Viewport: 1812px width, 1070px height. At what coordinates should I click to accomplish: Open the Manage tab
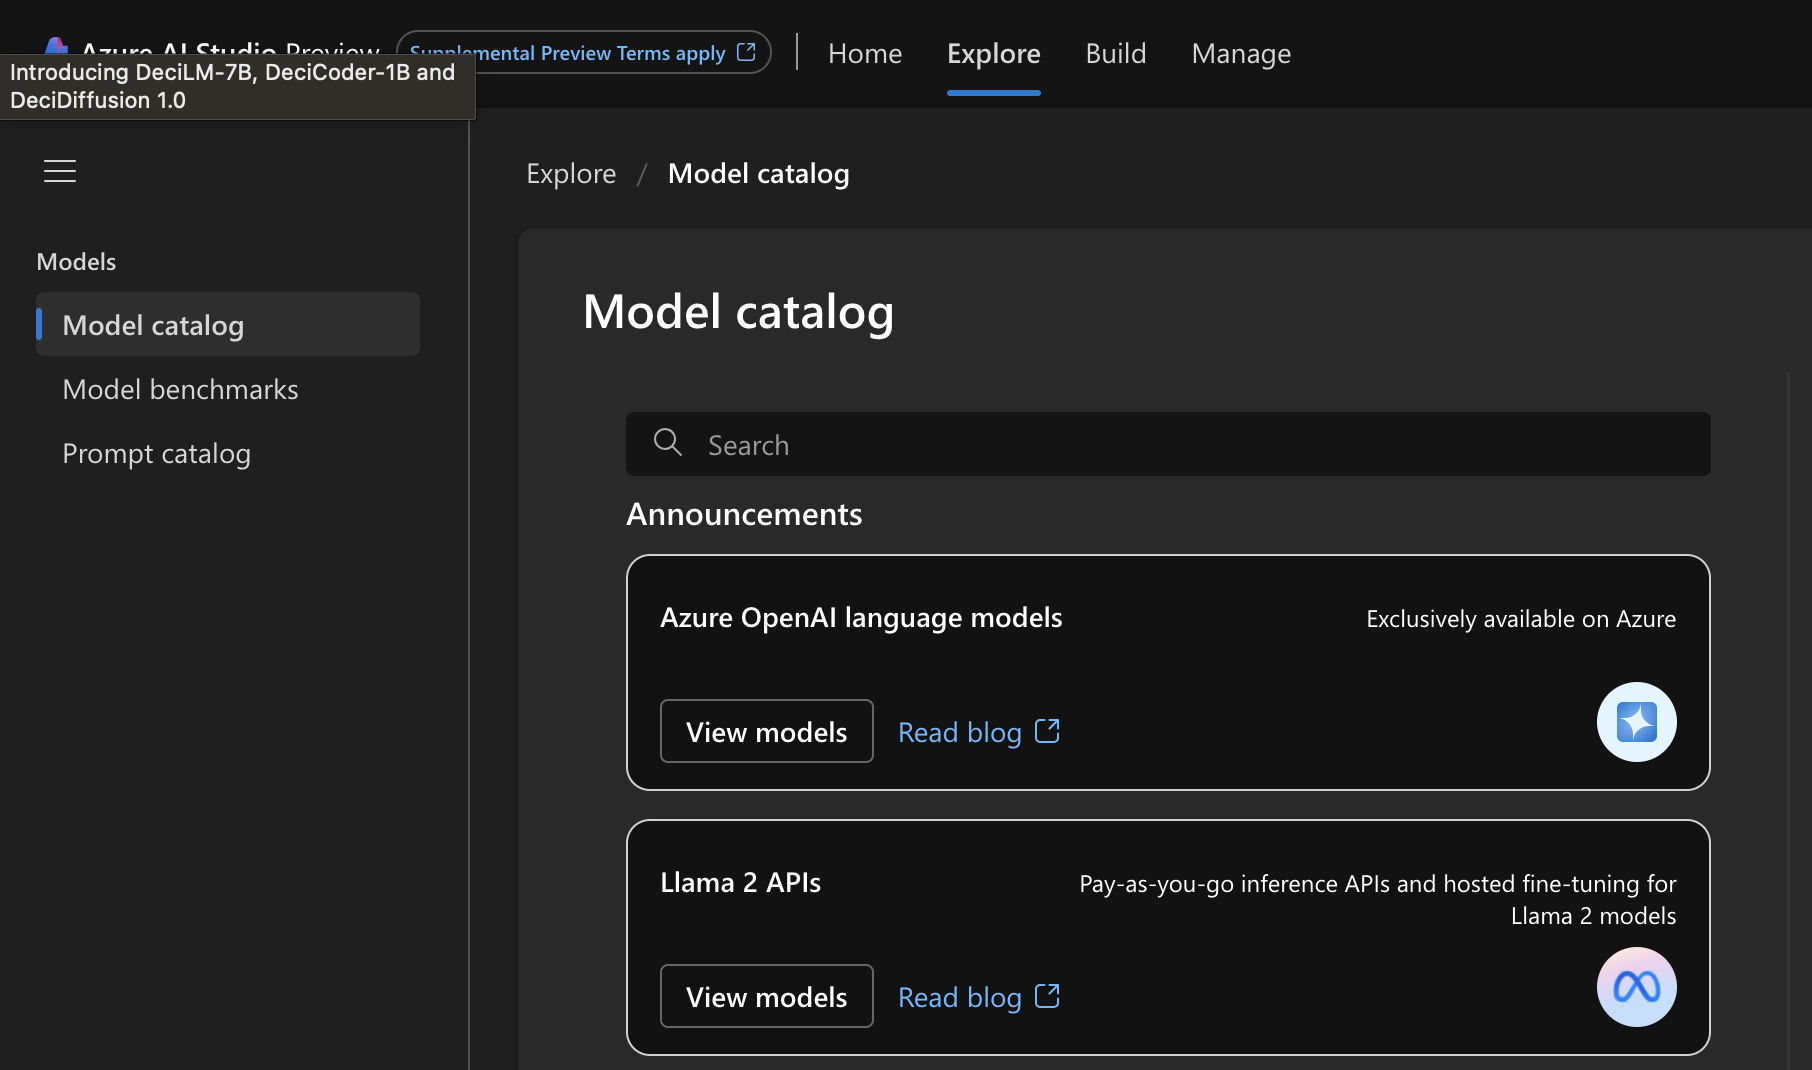(x=1241, y=53)
